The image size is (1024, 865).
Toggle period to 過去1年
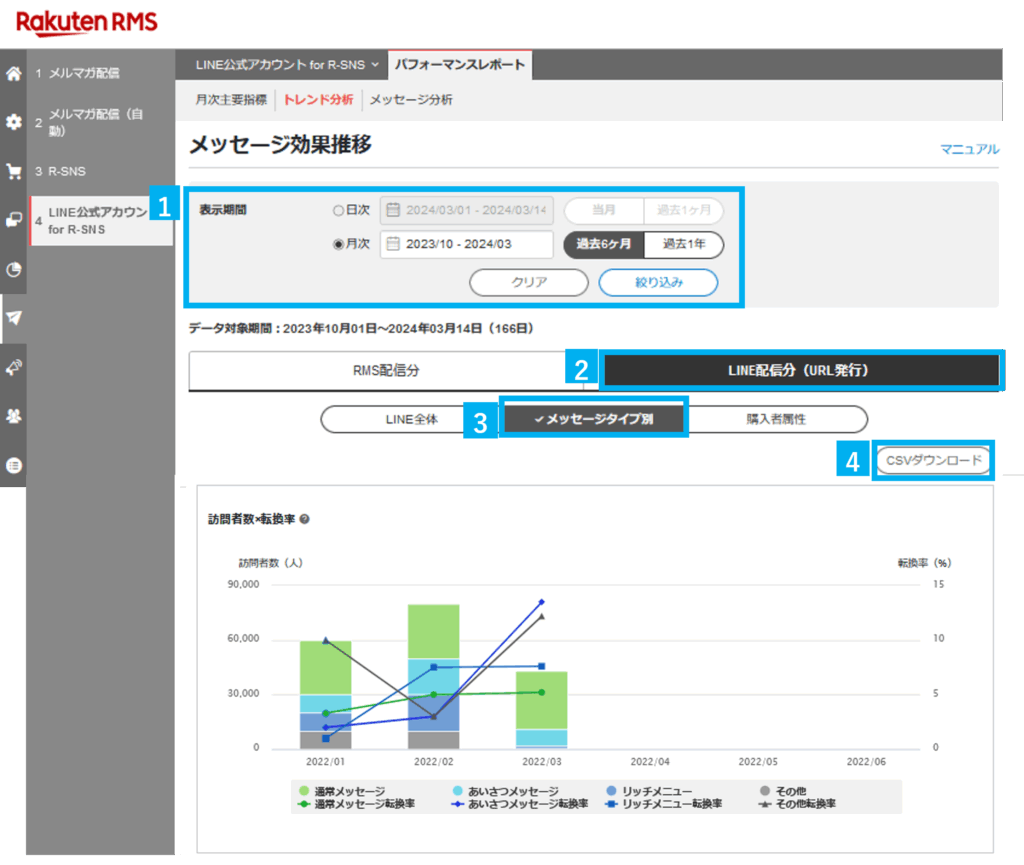click(682, 245)
